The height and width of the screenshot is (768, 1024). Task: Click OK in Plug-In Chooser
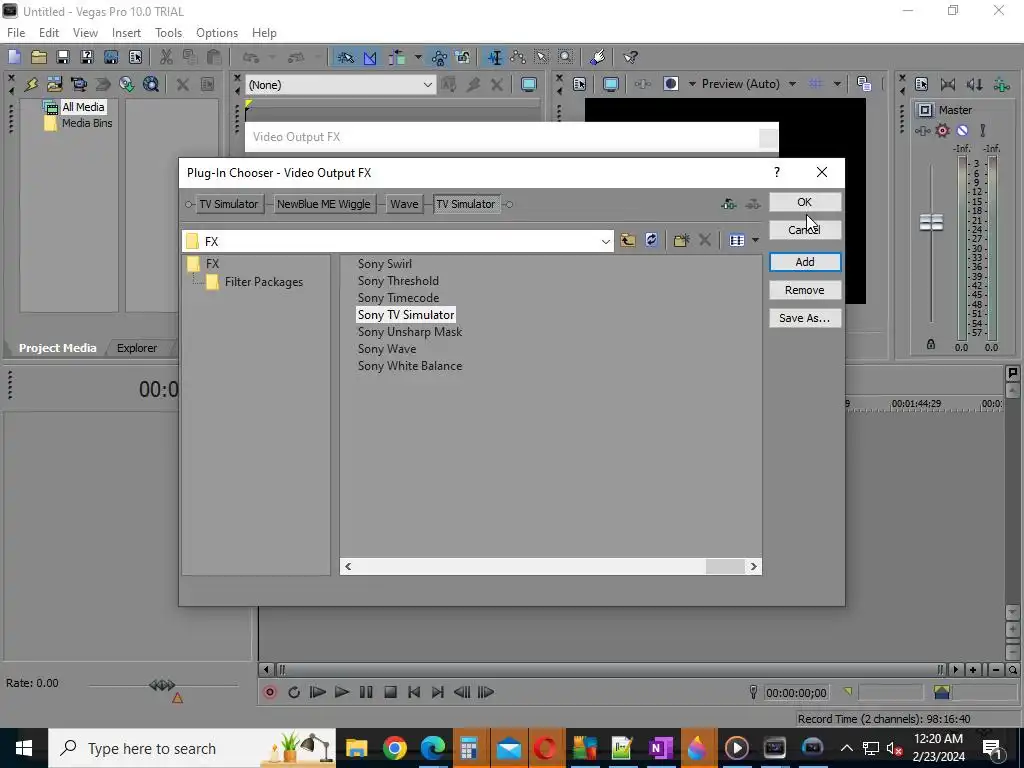coord(805,202)
